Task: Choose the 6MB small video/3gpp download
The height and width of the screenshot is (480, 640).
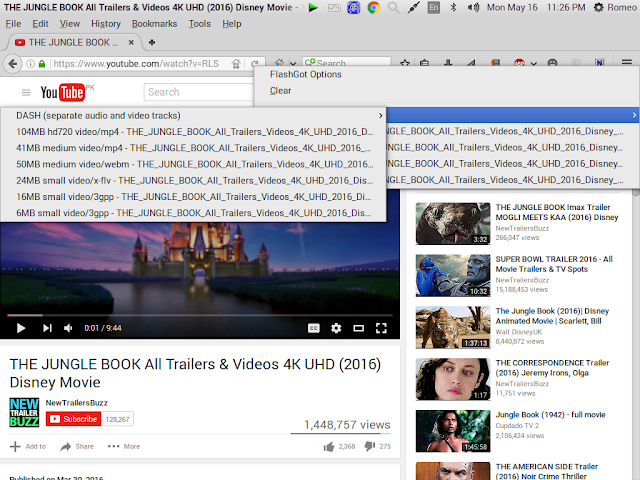Action: point(193,213)
